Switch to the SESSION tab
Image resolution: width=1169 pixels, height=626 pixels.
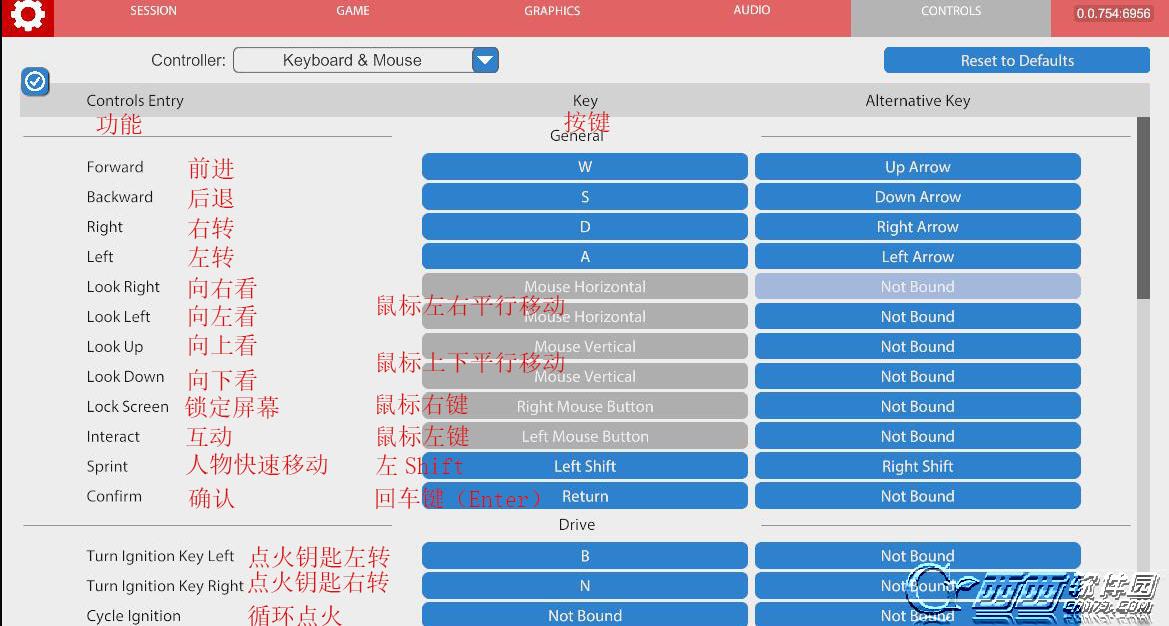[154, 11]
